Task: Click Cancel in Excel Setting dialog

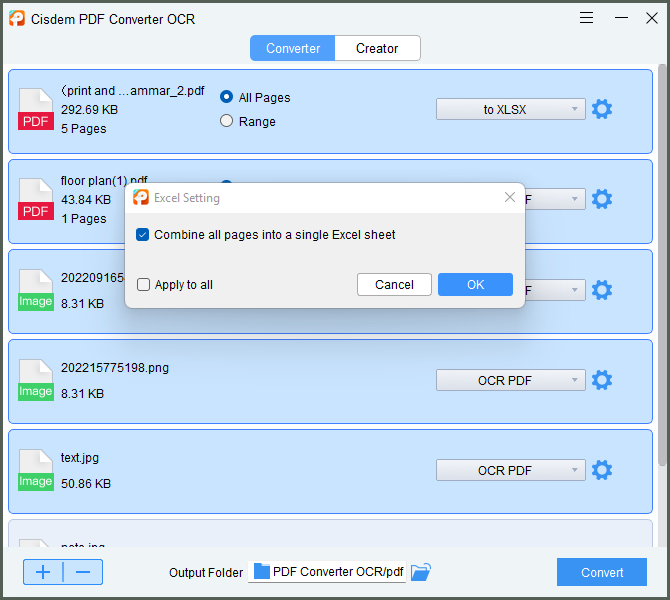Action: coord(394,285)
